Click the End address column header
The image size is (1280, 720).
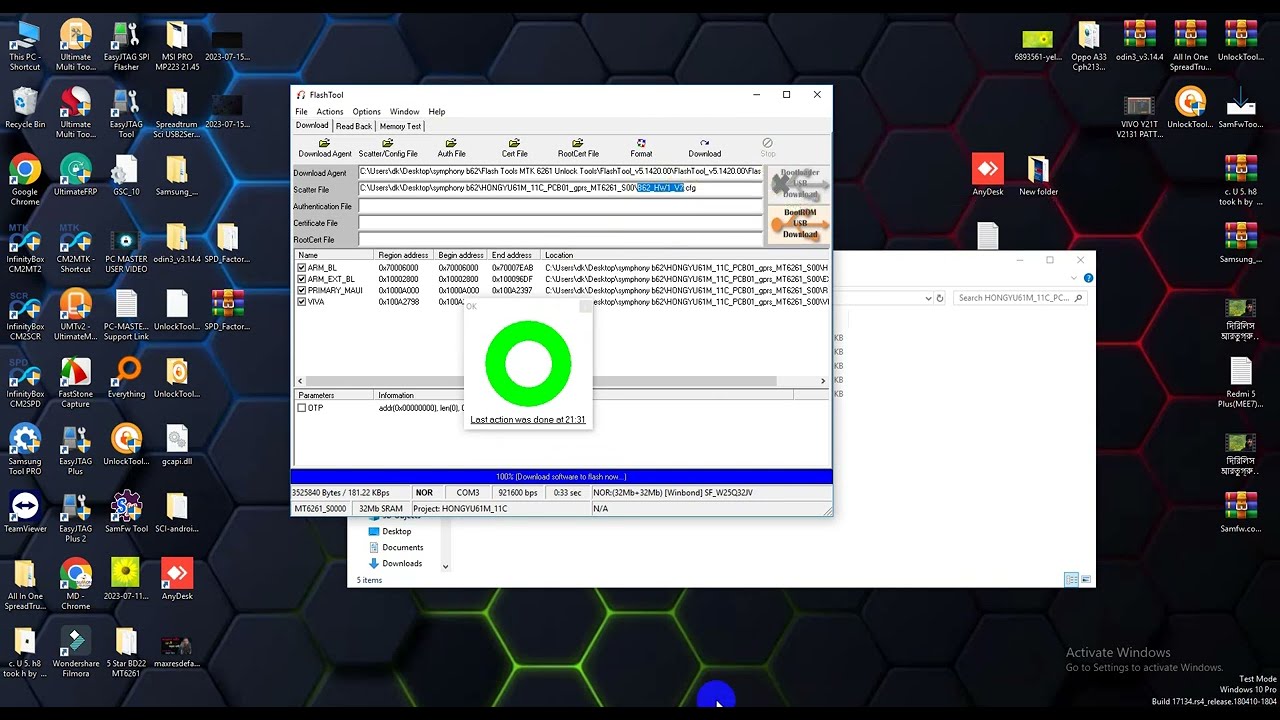click(x=514, y=255)
